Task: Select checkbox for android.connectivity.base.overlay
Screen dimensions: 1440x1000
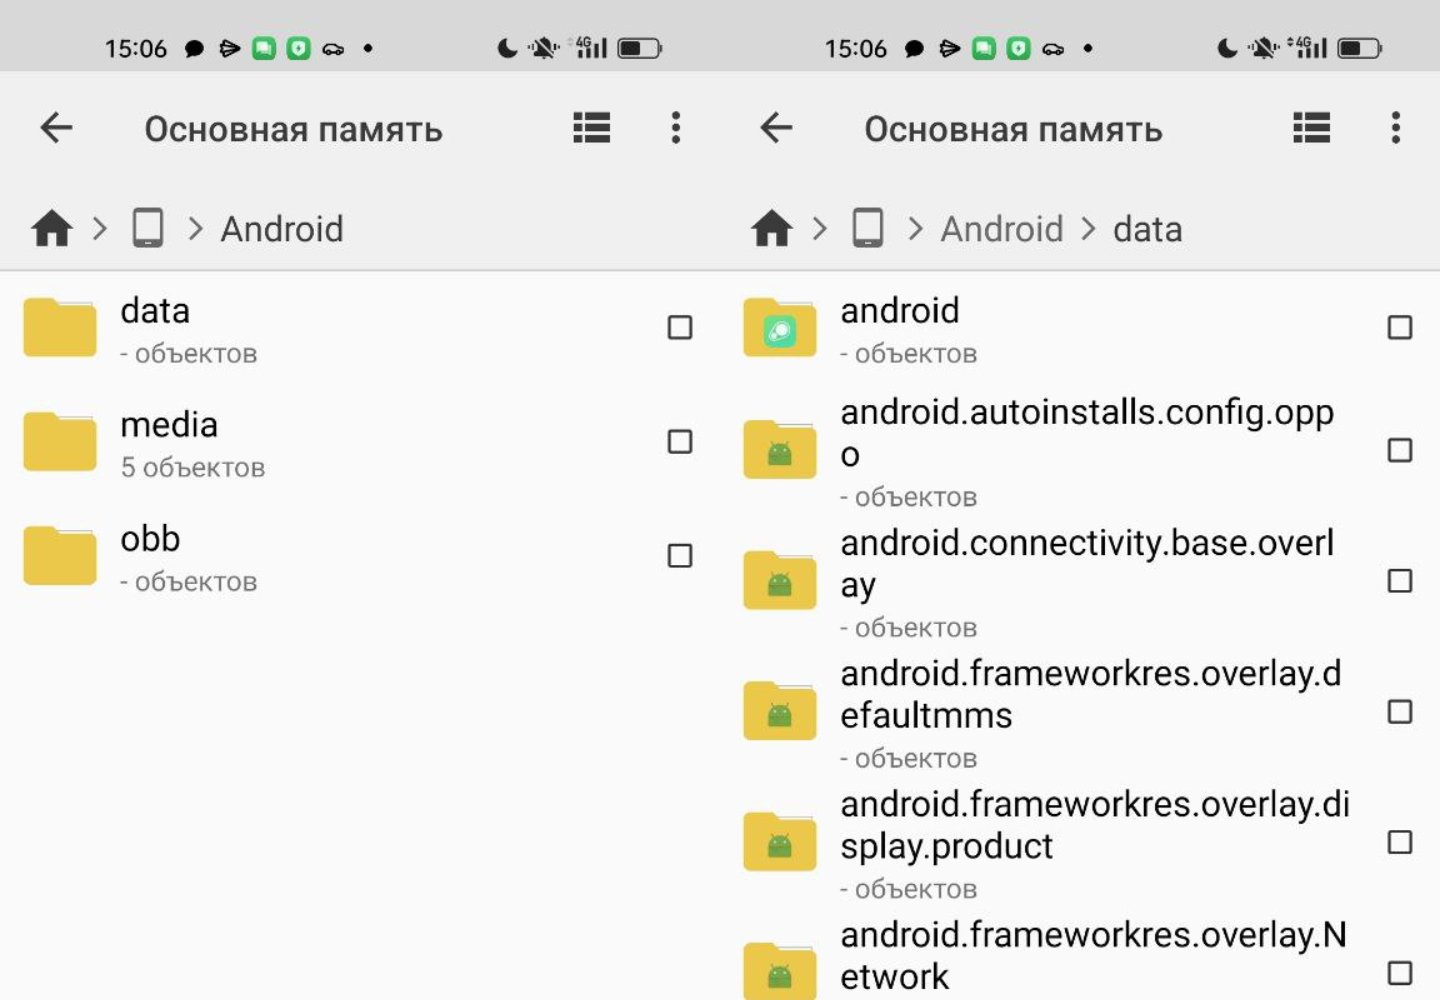Action: pyautogui.click(x=1400, y=581)
